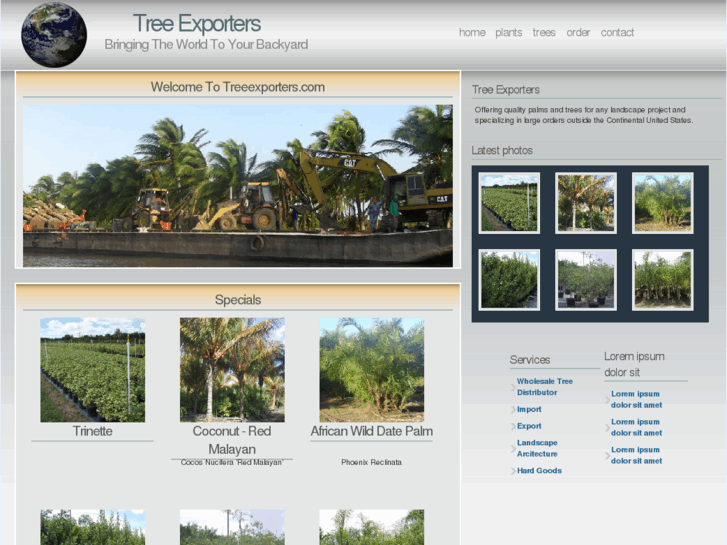The height and width of the screenshot is (545, 727).
Task: Click second Lorem ipsum dolor sit amet link
Action: coord(636,427)
